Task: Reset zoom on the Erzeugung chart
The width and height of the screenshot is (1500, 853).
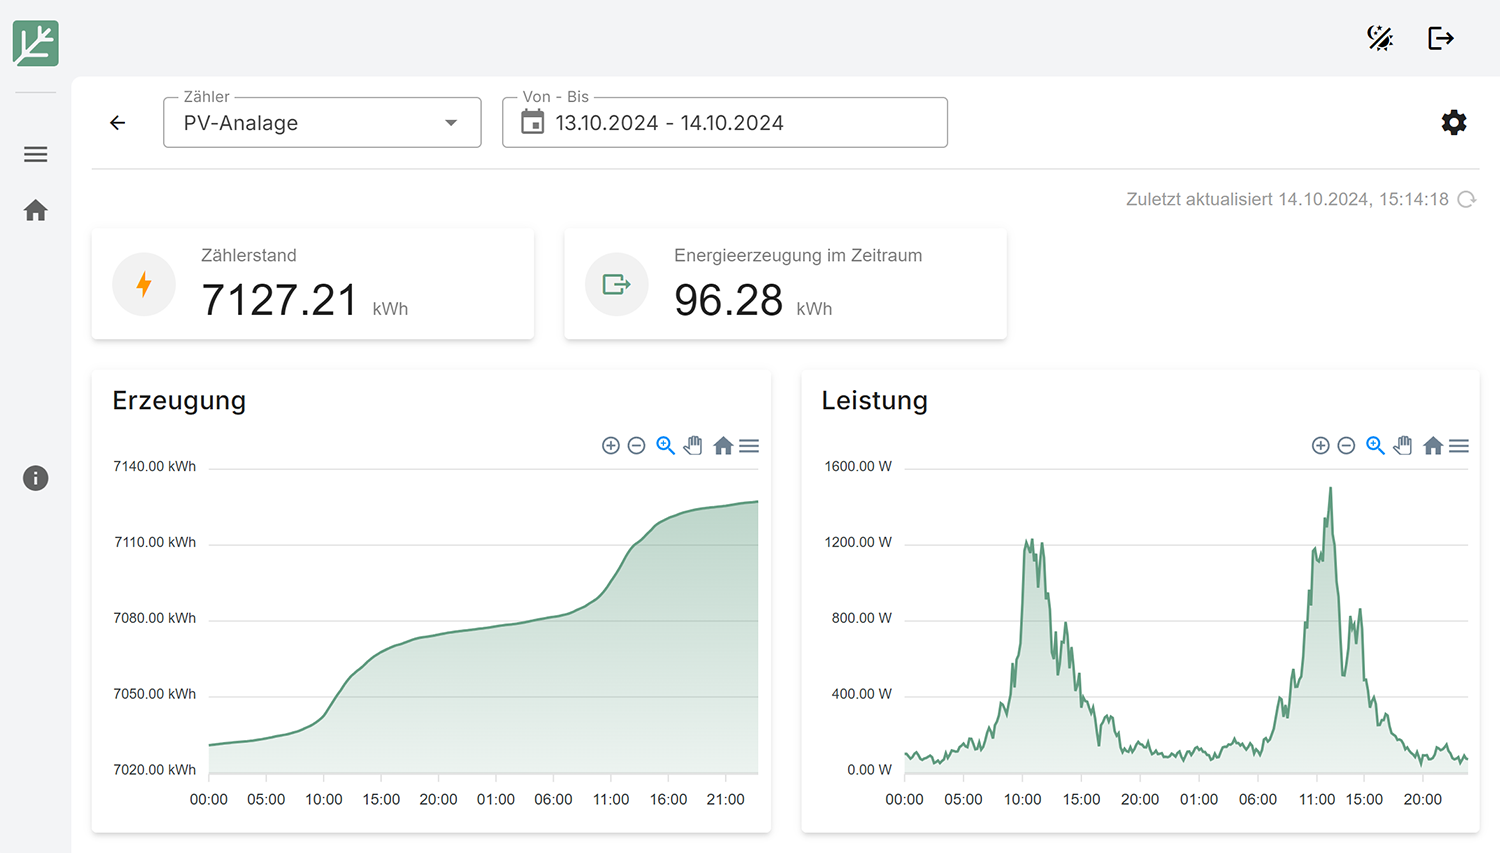Action: [x=723, y=446]
